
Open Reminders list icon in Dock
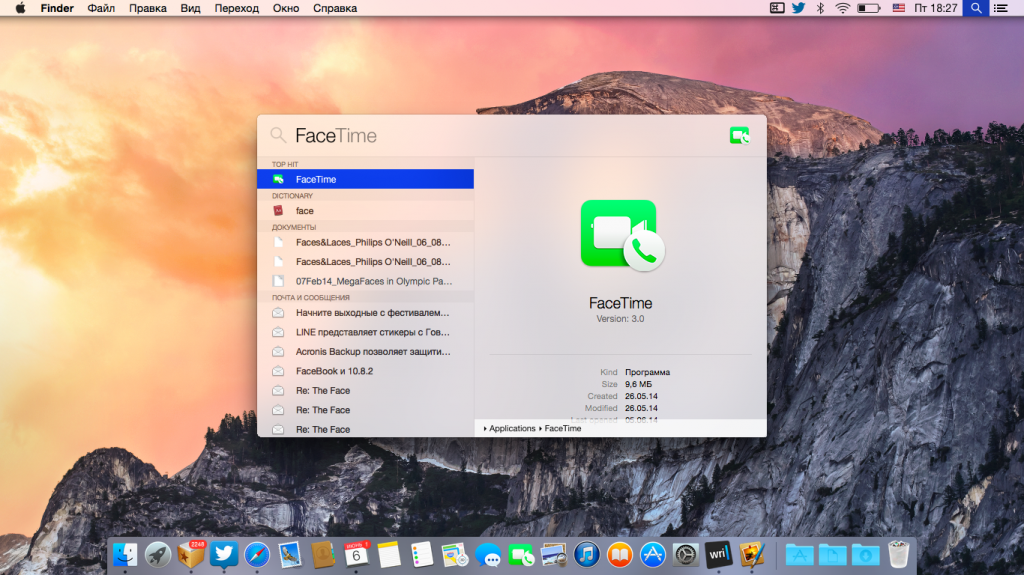[422, 555]
